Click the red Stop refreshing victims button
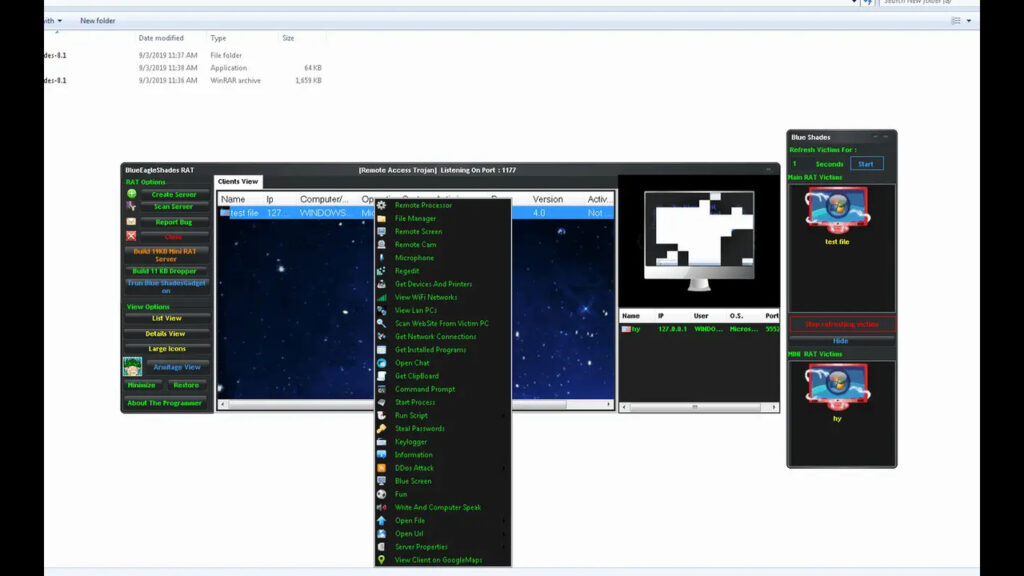This screenshot has height=576, width=1024. pos(842,324)
